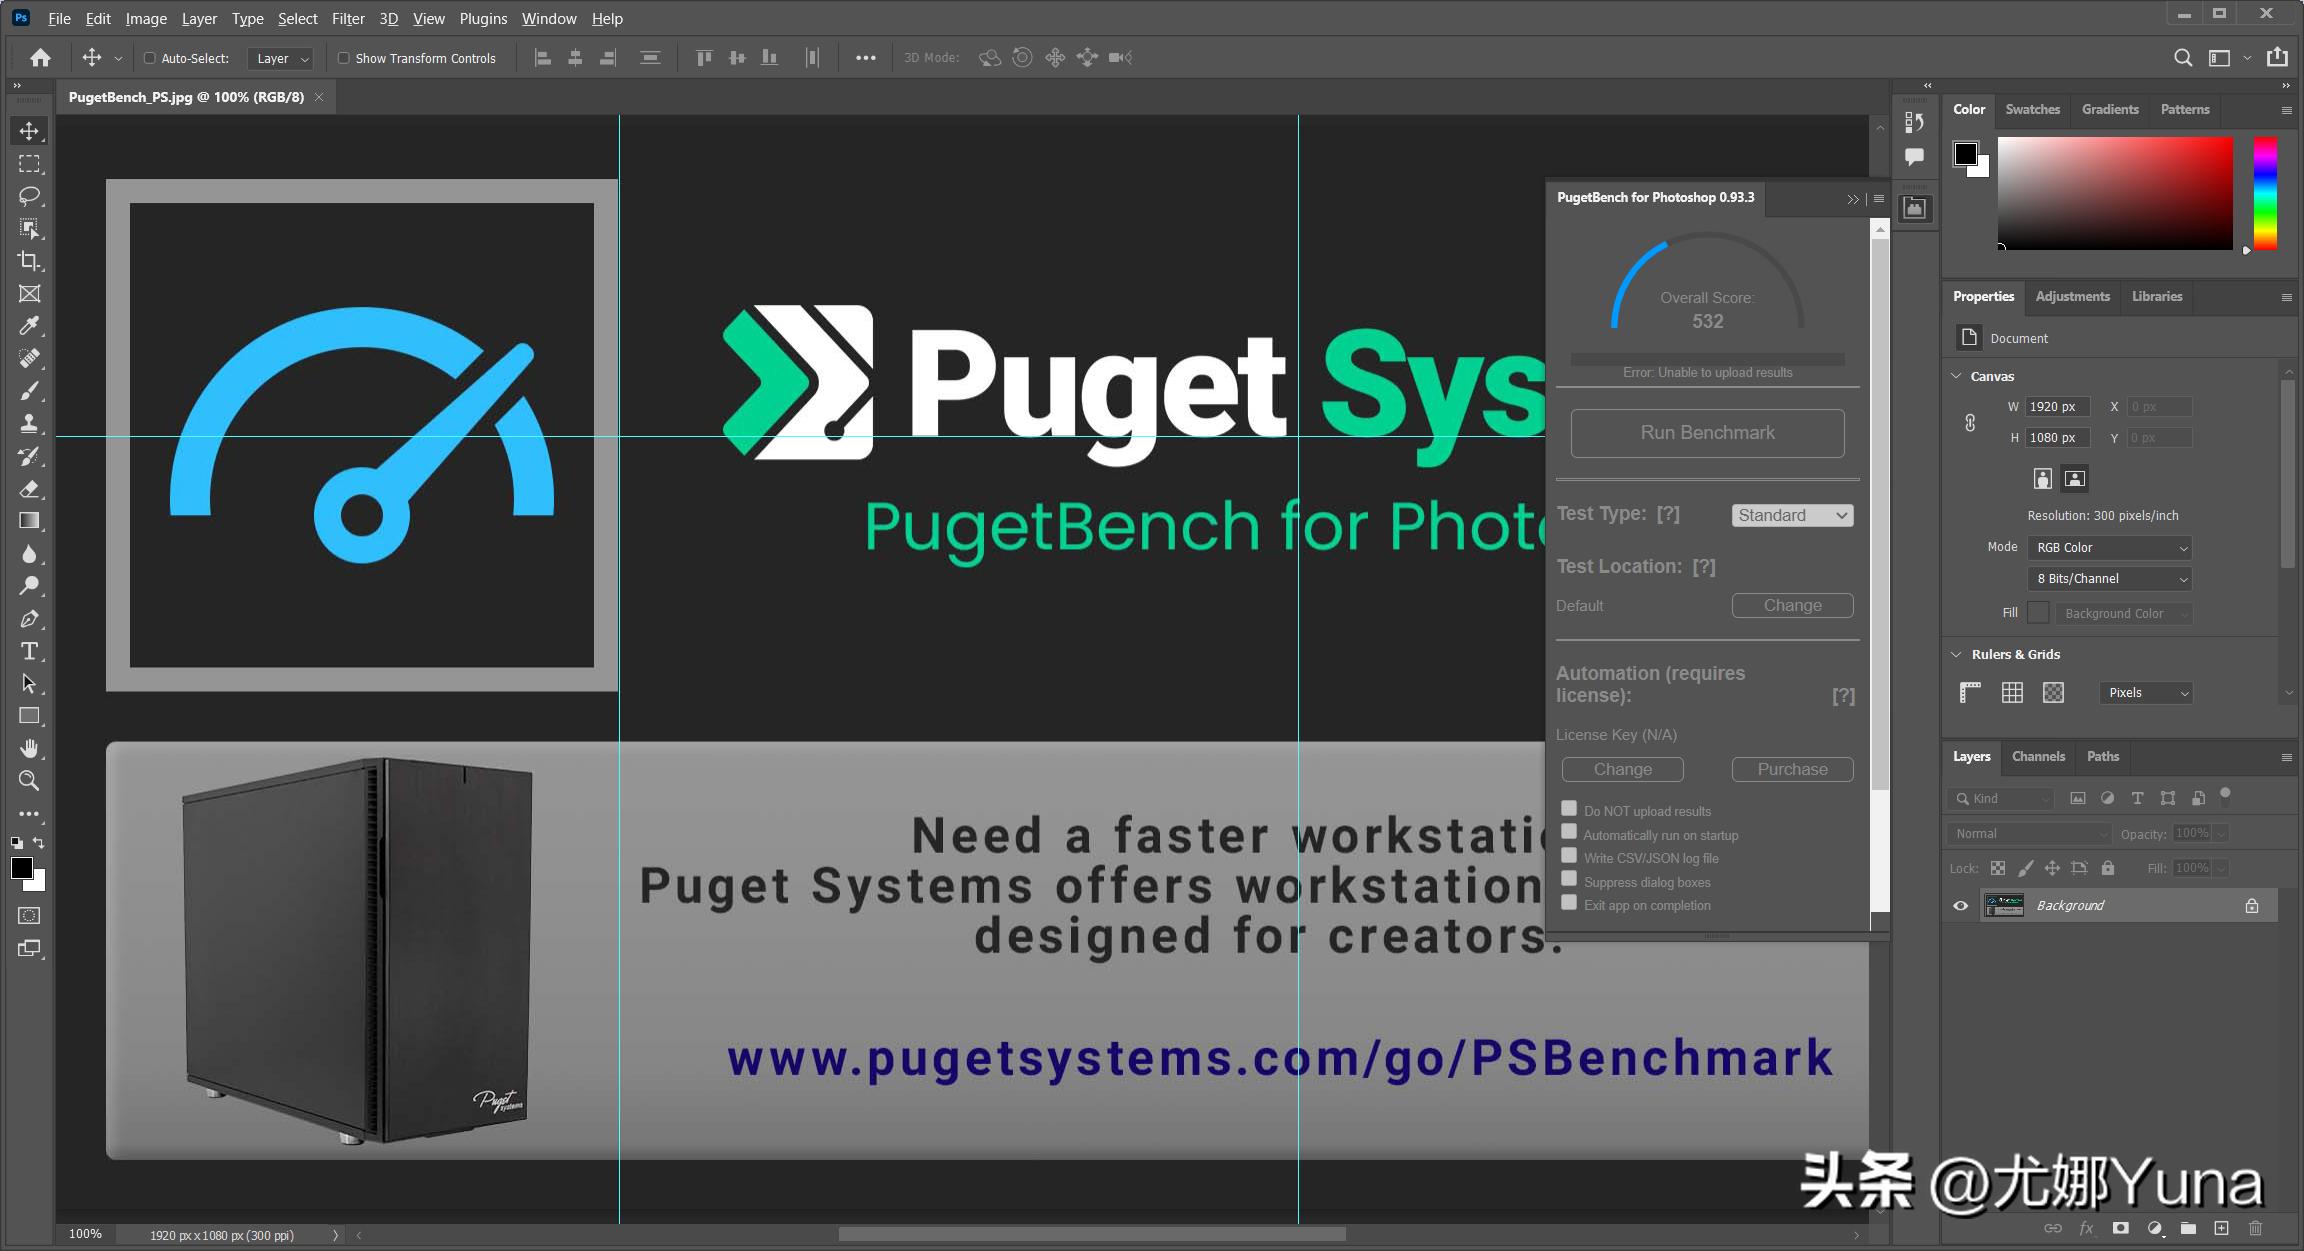2304x1251 pixels.
Task: Open the RGB Color mode dropdown
Action: pos(2110,548)
